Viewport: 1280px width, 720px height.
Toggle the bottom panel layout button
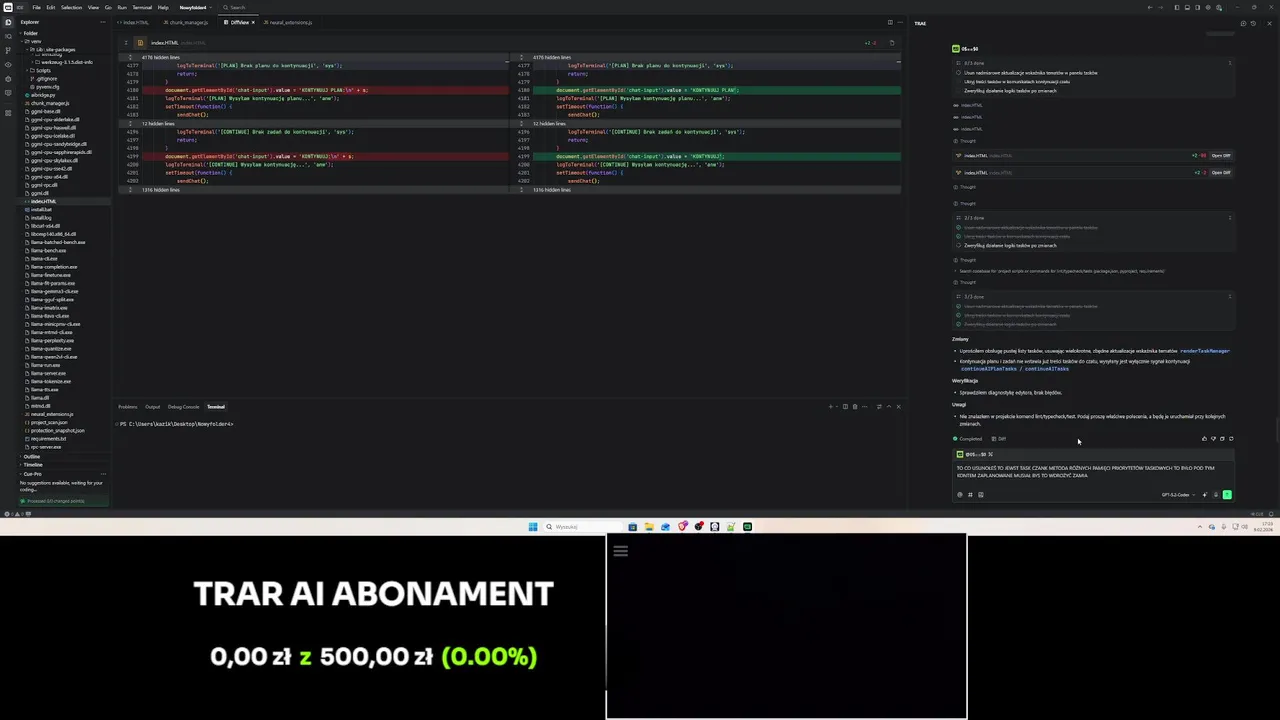coord(1186,7)
